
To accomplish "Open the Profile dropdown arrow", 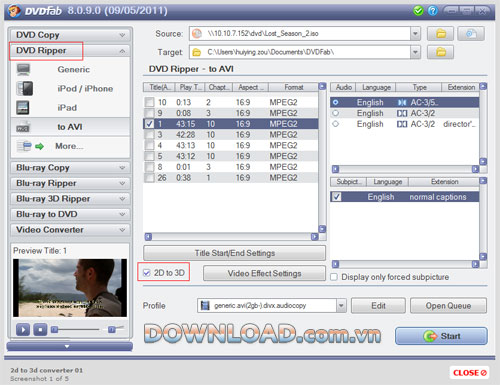I will [x=341, y=306].
